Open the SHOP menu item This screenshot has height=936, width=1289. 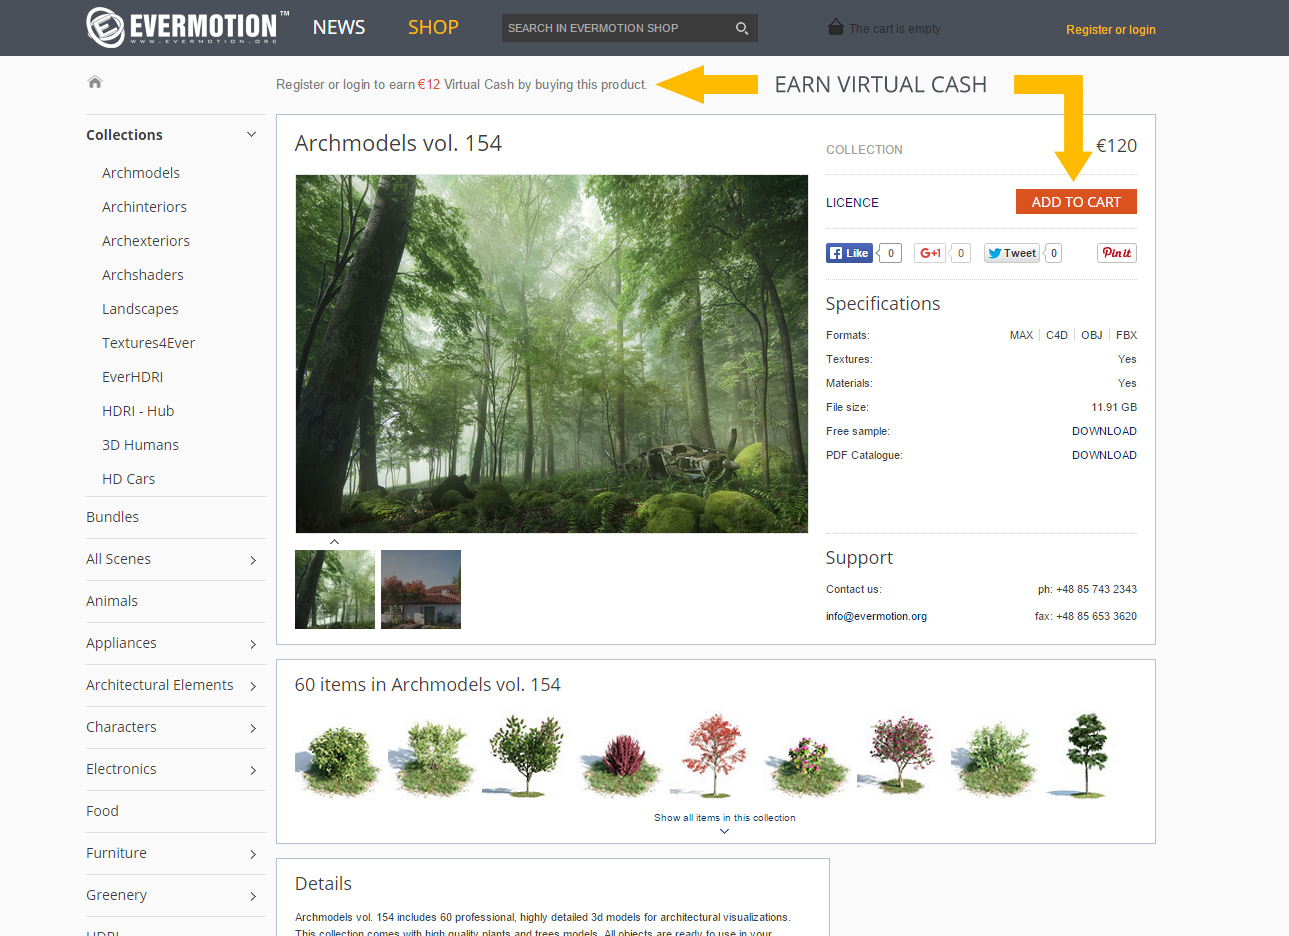[433, 27]
